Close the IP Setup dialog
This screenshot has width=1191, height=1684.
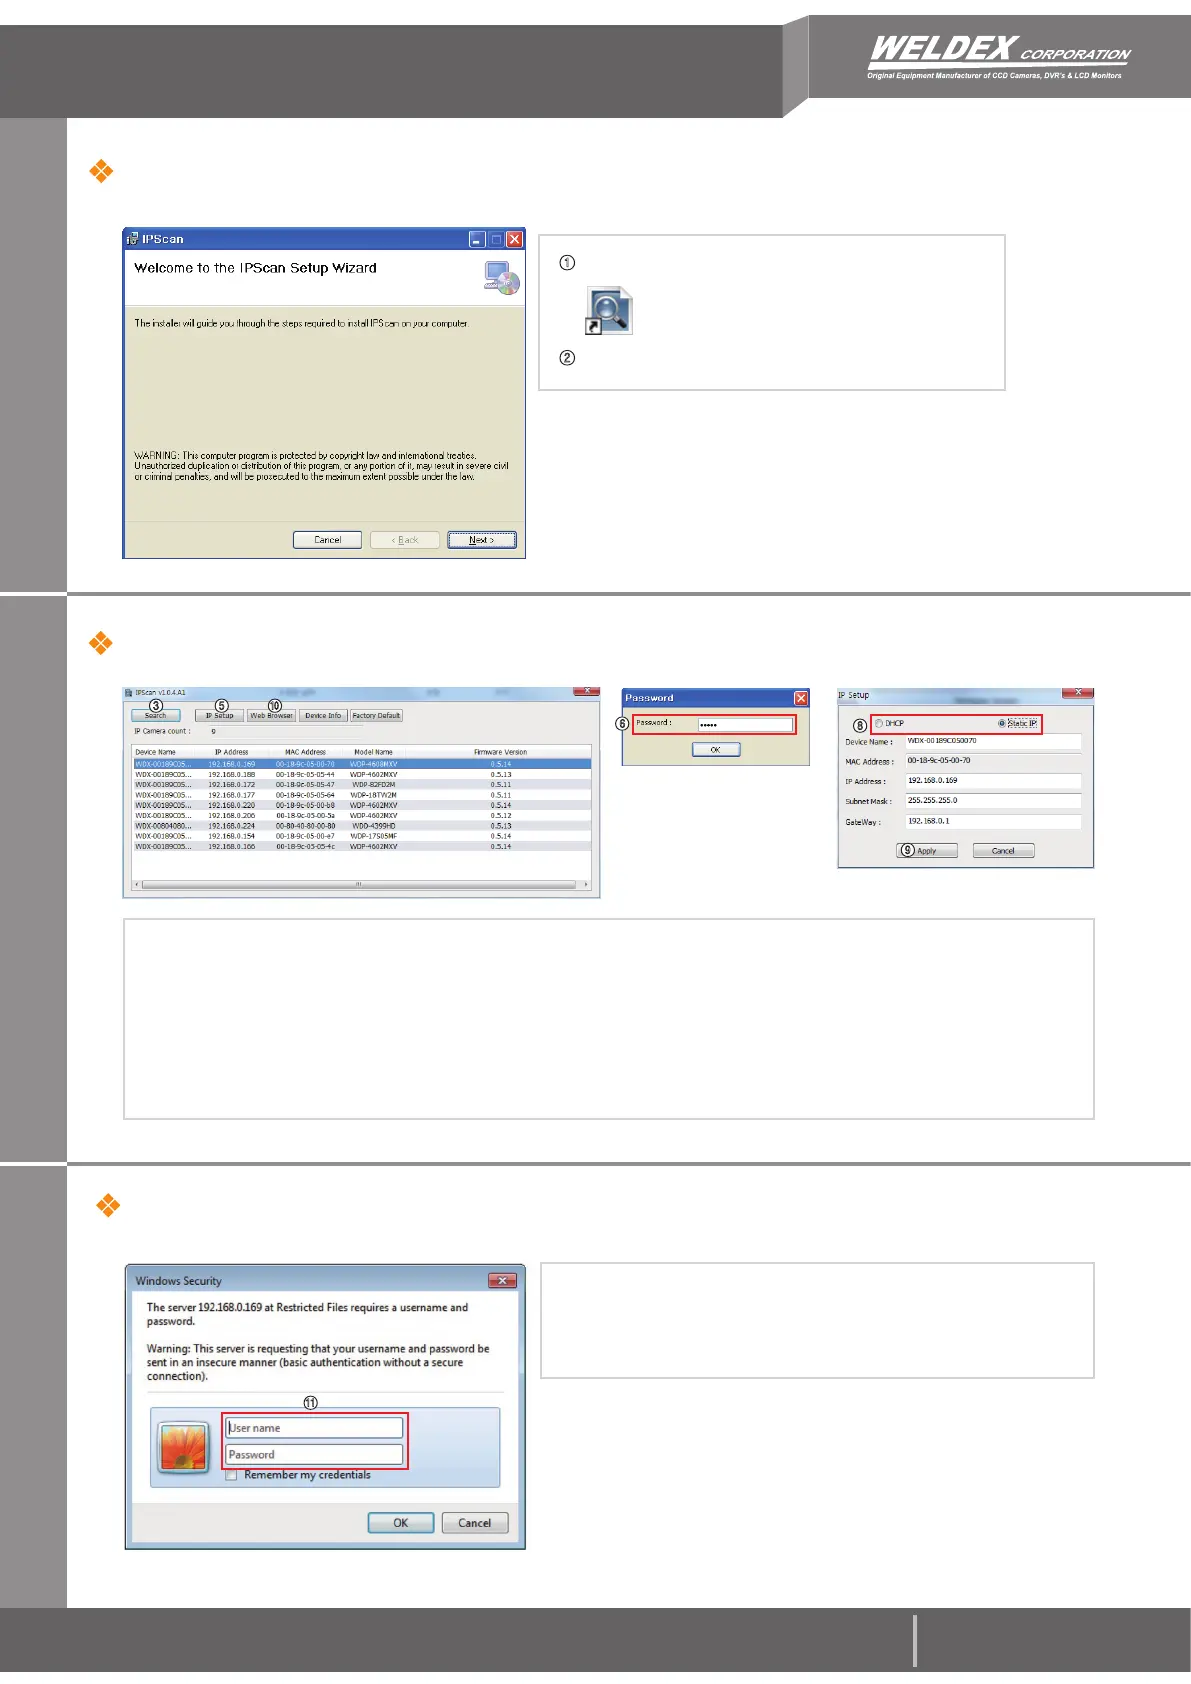pos(1078,692)
